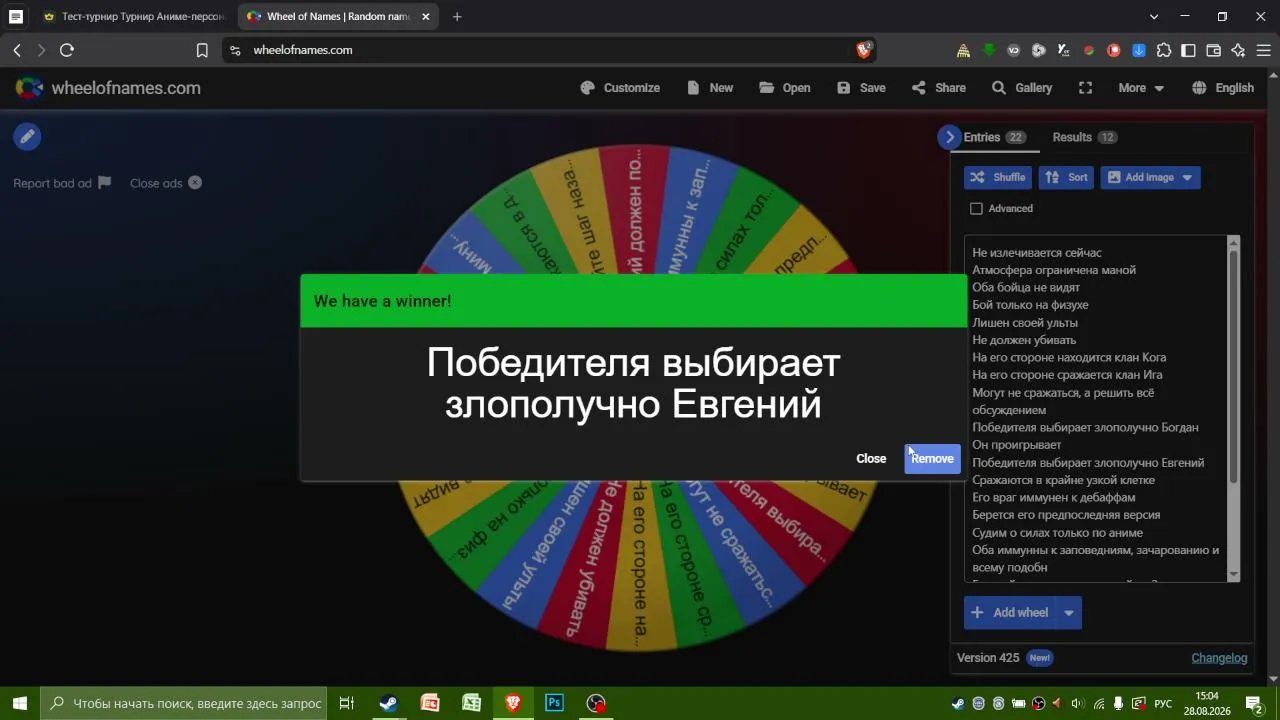Expand the Add image dropdown
This screenshot has height=720, width=1280.
click(1187, 177)
